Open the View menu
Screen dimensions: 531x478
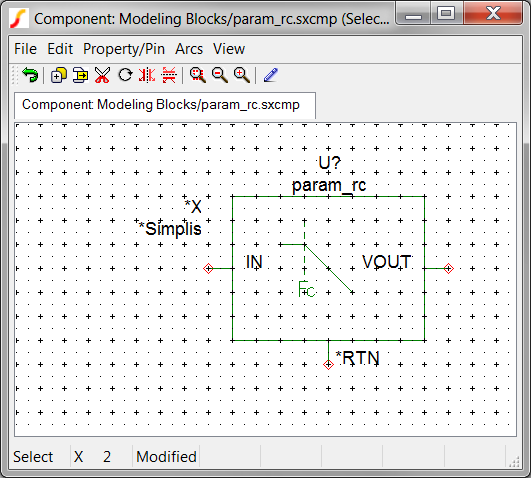(229, 49)
